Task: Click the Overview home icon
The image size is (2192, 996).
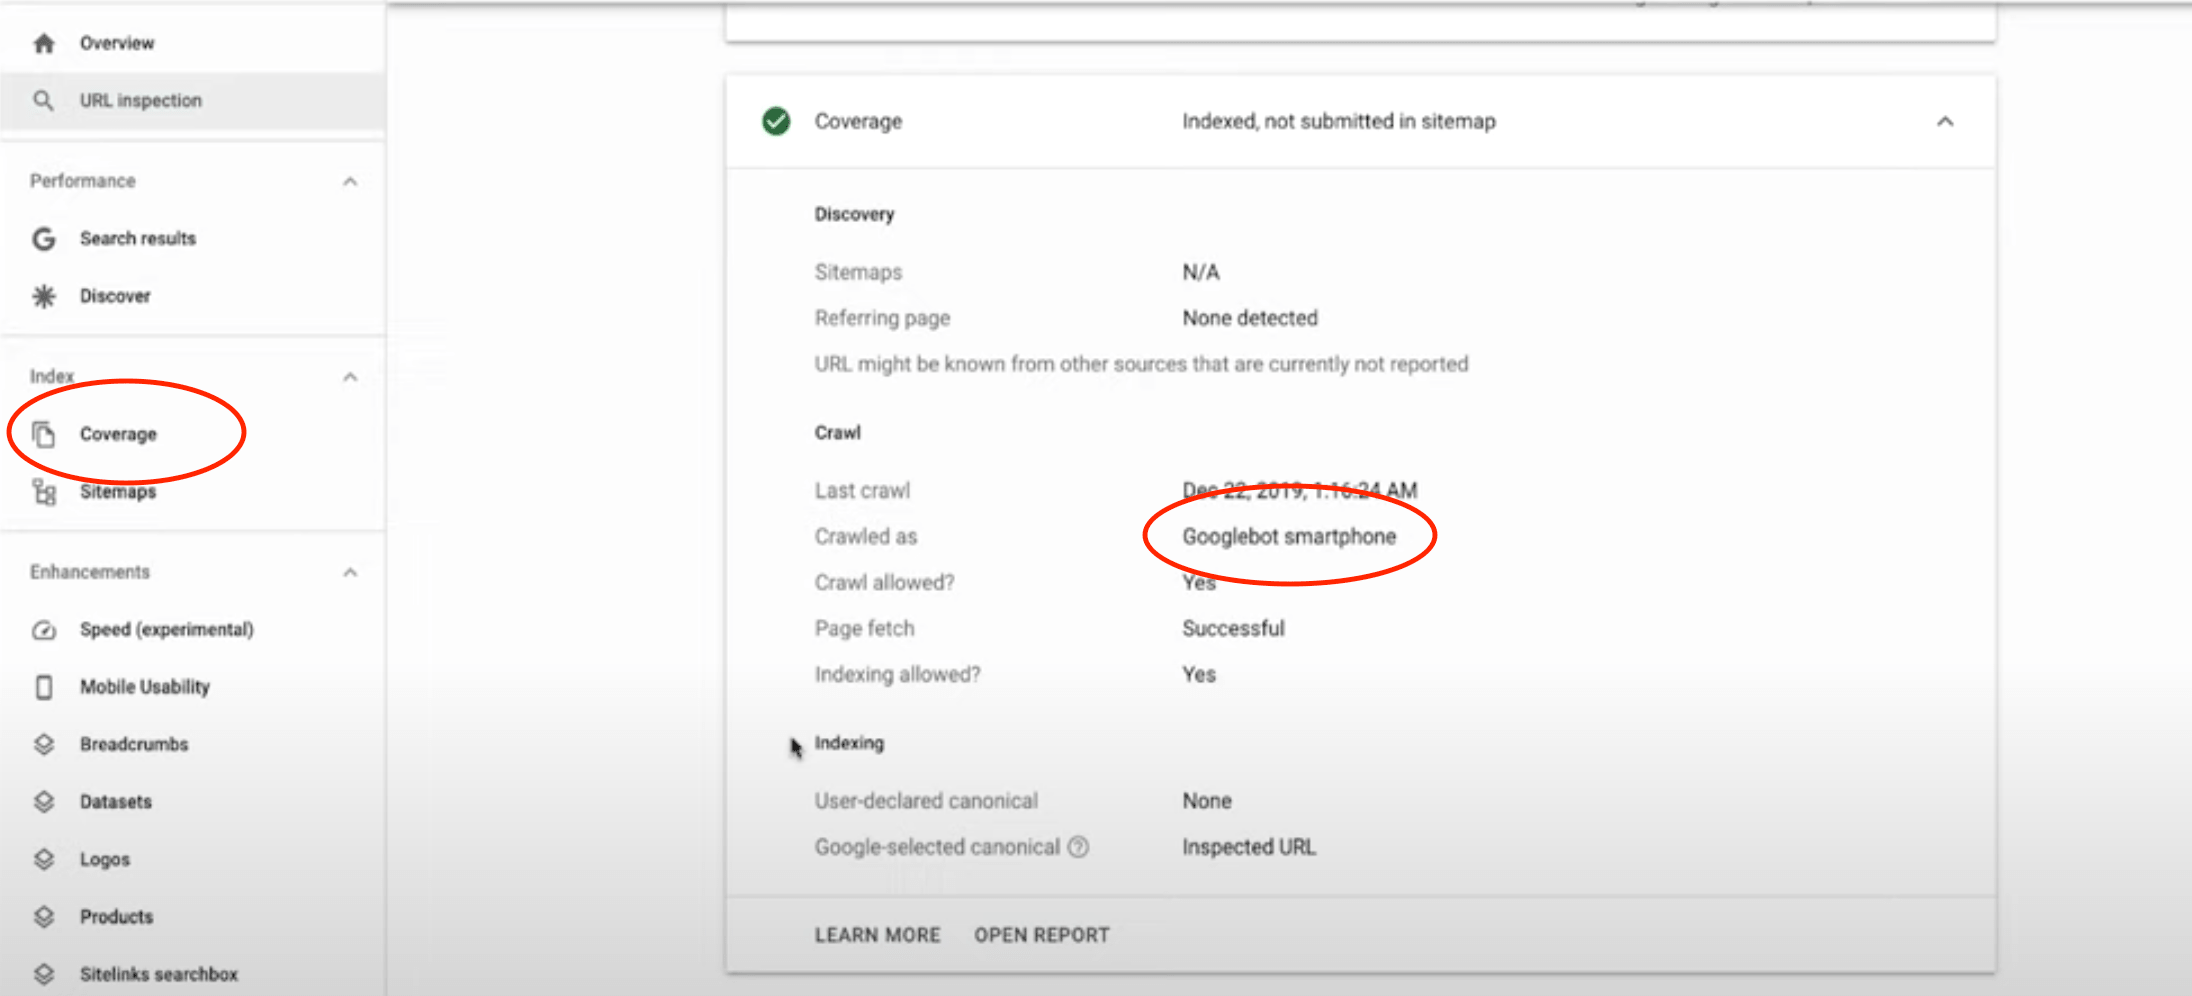Action: pyautogui.click(x=44, y=43)
